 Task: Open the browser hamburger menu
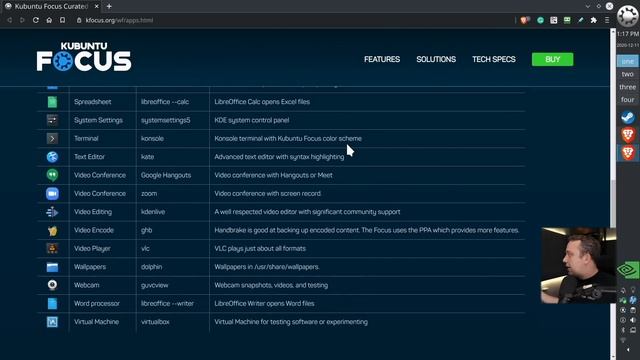607,20
